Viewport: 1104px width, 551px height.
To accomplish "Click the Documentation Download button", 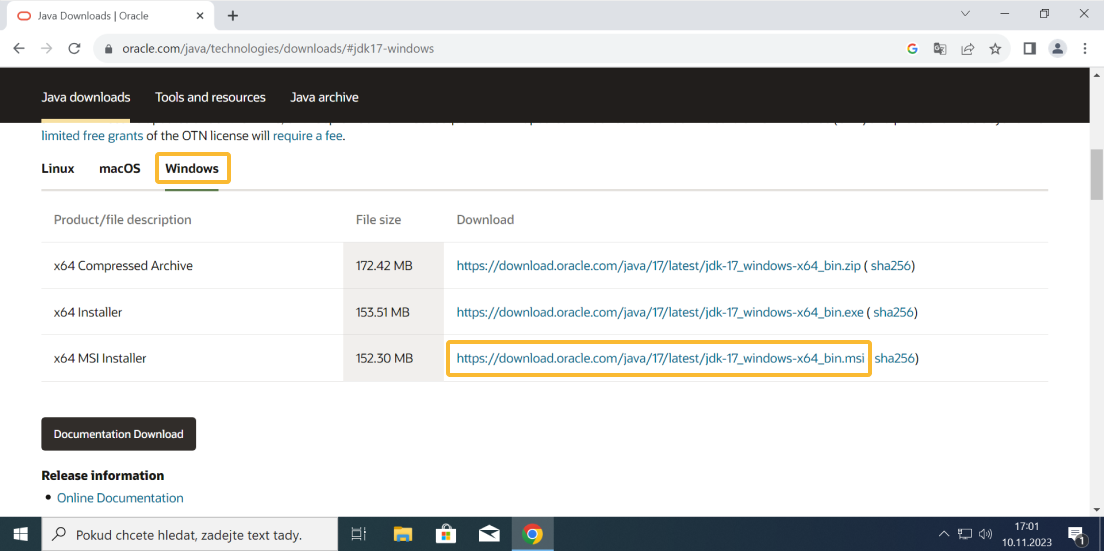I will [x=118, y=434].
